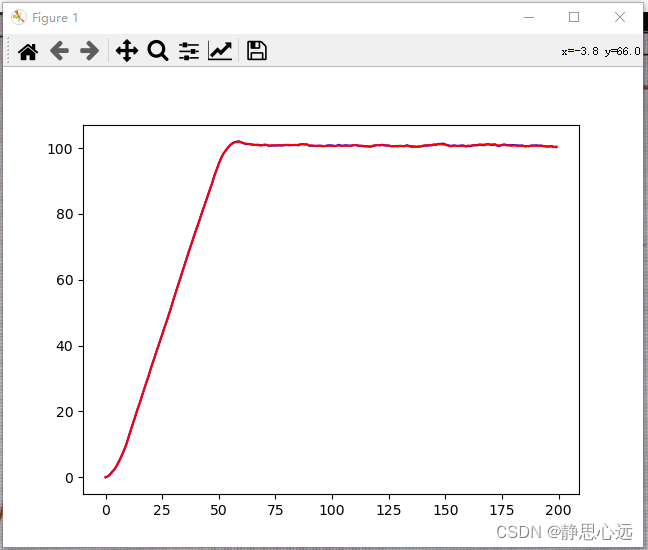Go back to the previous view
The width and height of the screenshot is (648, 550).
[59, 51]
